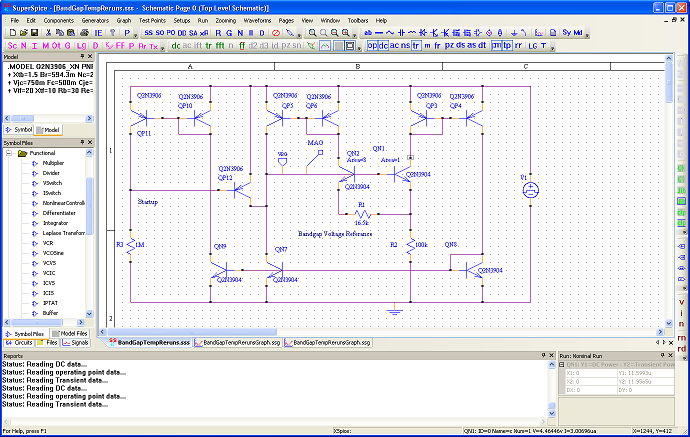Open the Generators menu
The image size is (690, 437).
coord(95,20)
